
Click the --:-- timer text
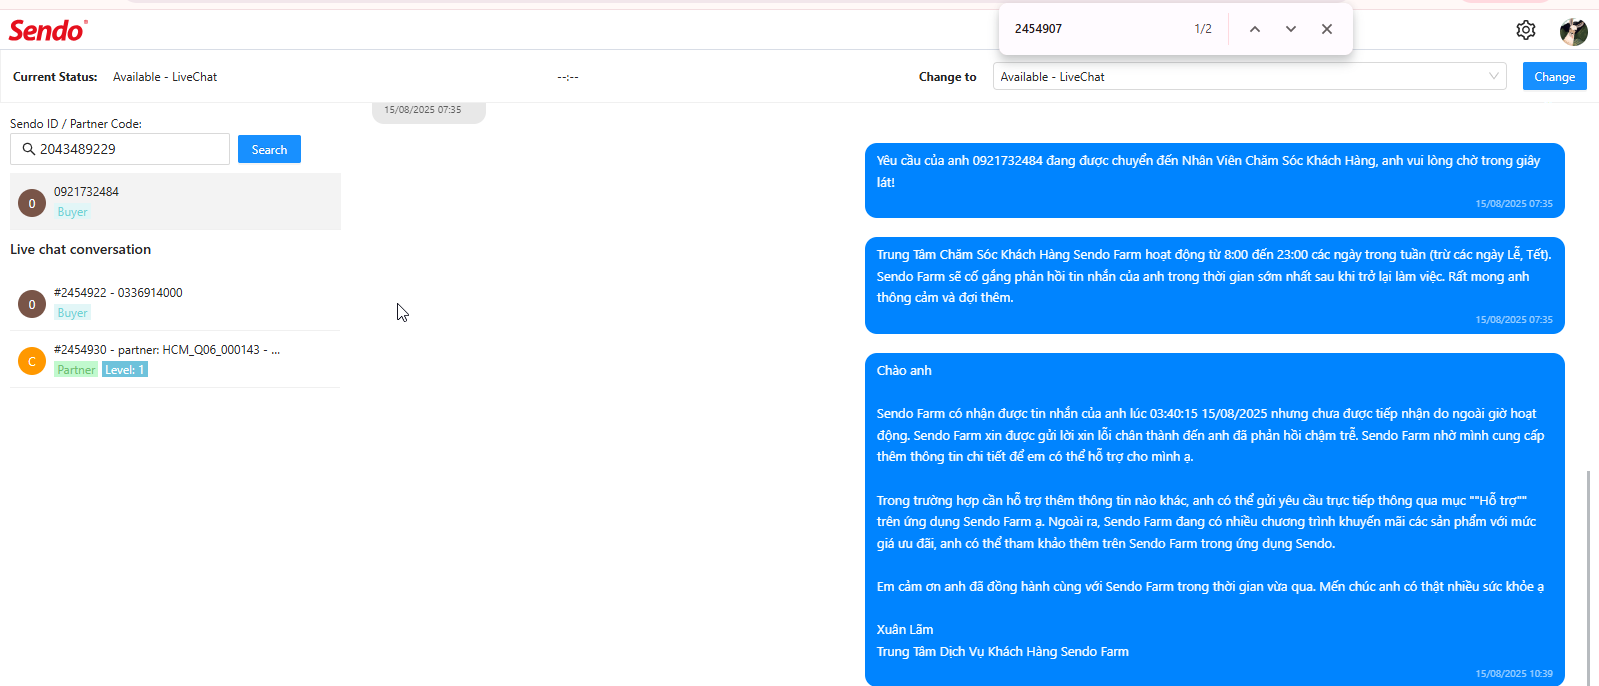[568, 77]
